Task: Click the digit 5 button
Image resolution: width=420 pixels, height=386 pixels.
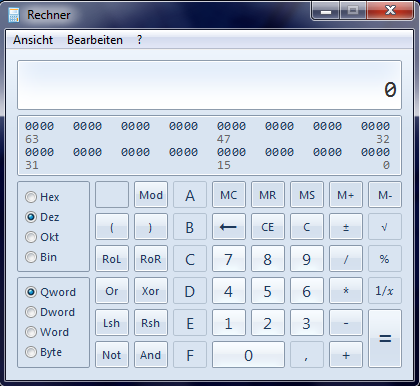Action: pos(268,291)
